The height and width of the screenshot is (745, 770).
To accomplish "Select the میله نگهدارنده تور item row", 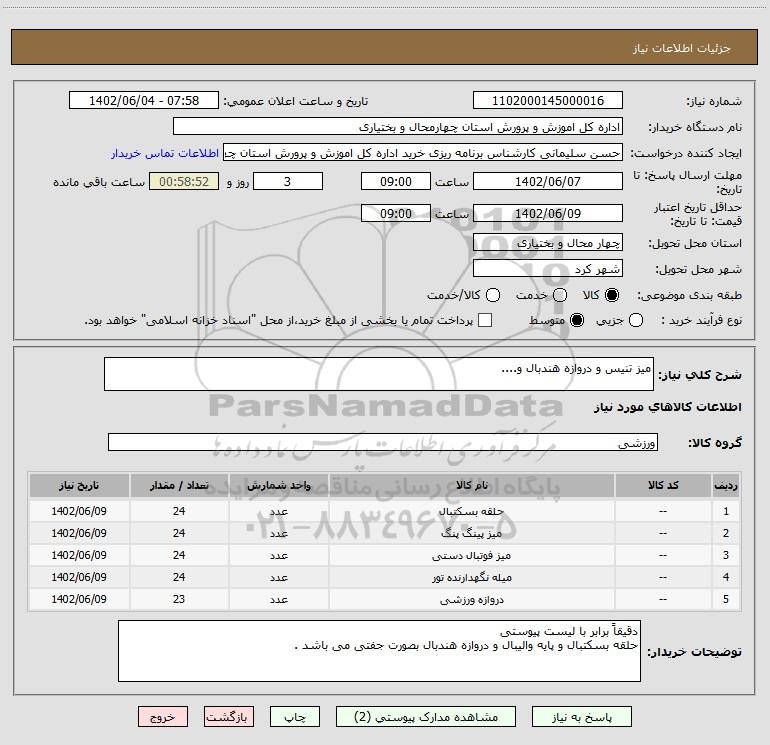I will coord(385,577).
